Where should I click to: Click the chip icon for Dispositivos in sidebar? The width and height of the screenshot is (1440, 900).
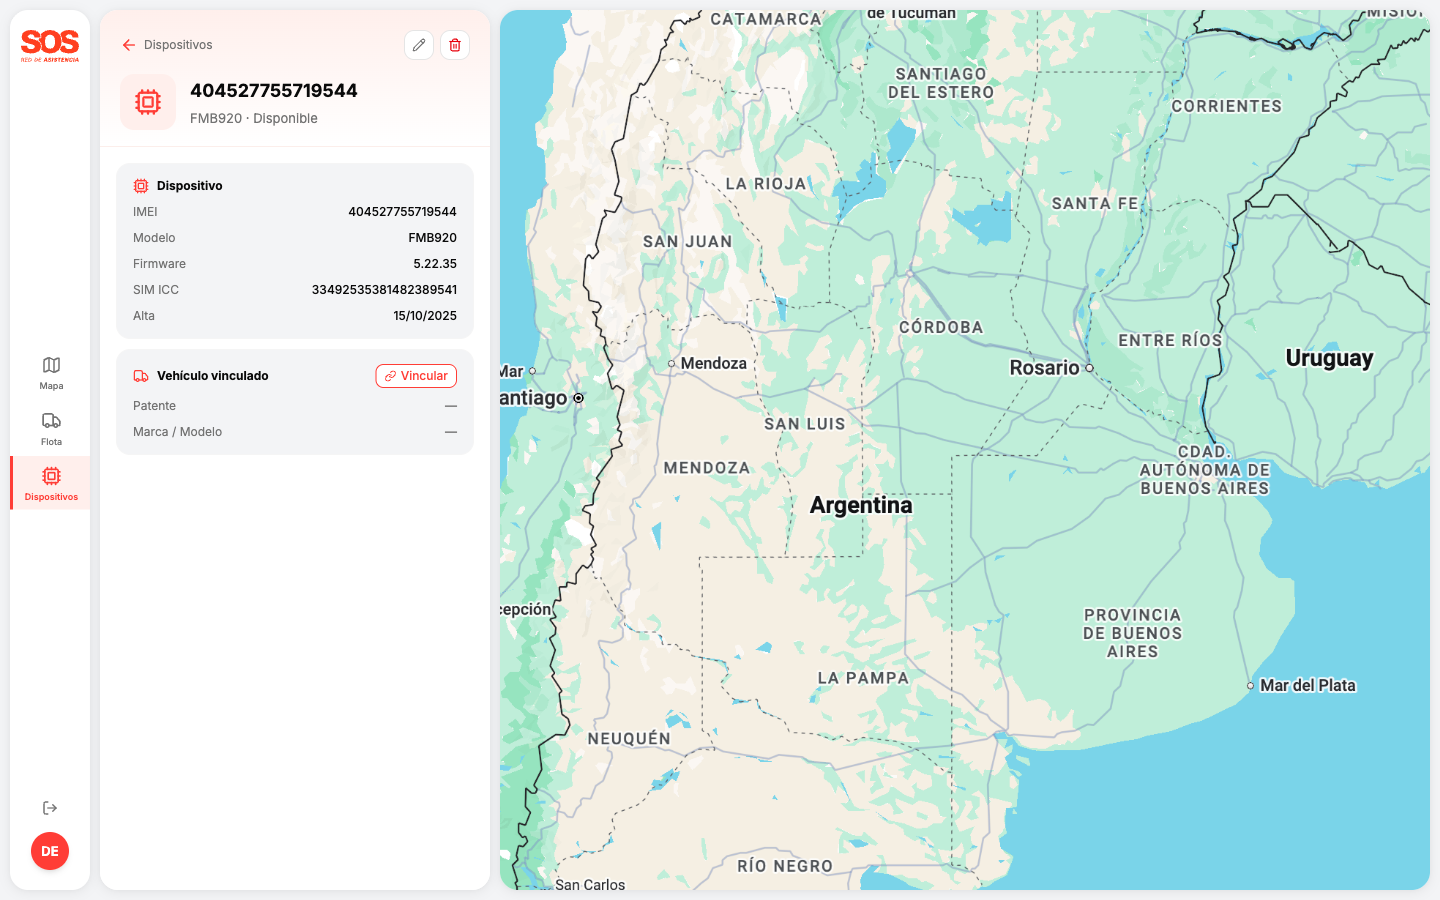pos(50,477)
